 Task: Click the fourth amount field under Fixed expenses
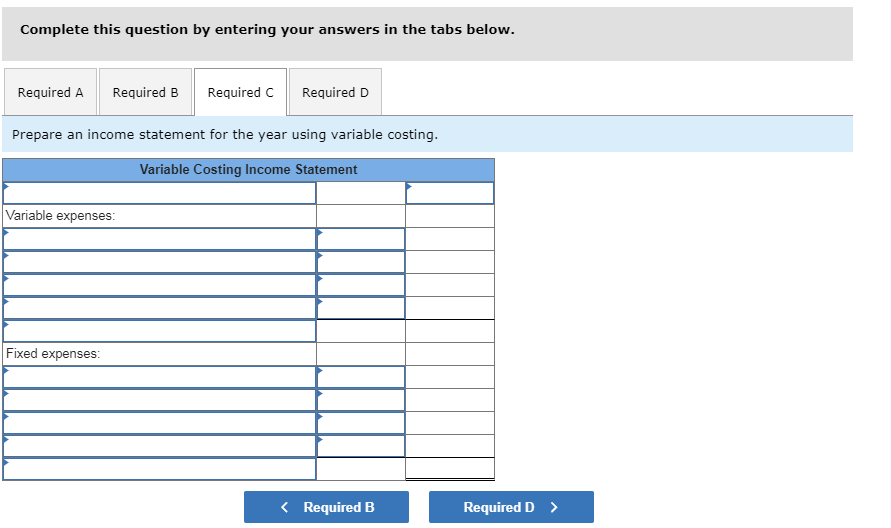click(x=361, y=446)
